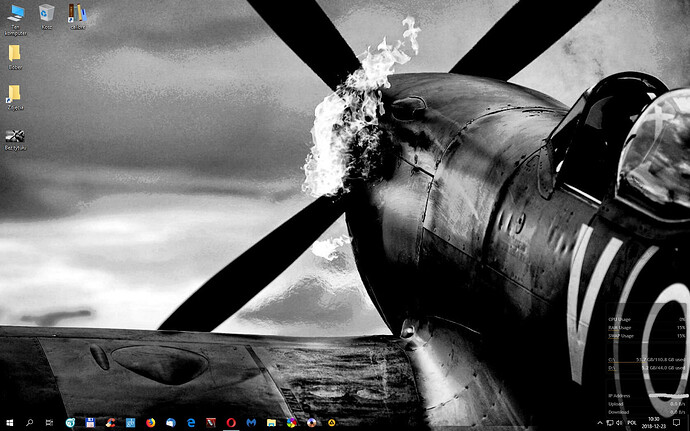Open CCleaner from the taskbar
Screen dimensions: 690x431
pos(111,423)
